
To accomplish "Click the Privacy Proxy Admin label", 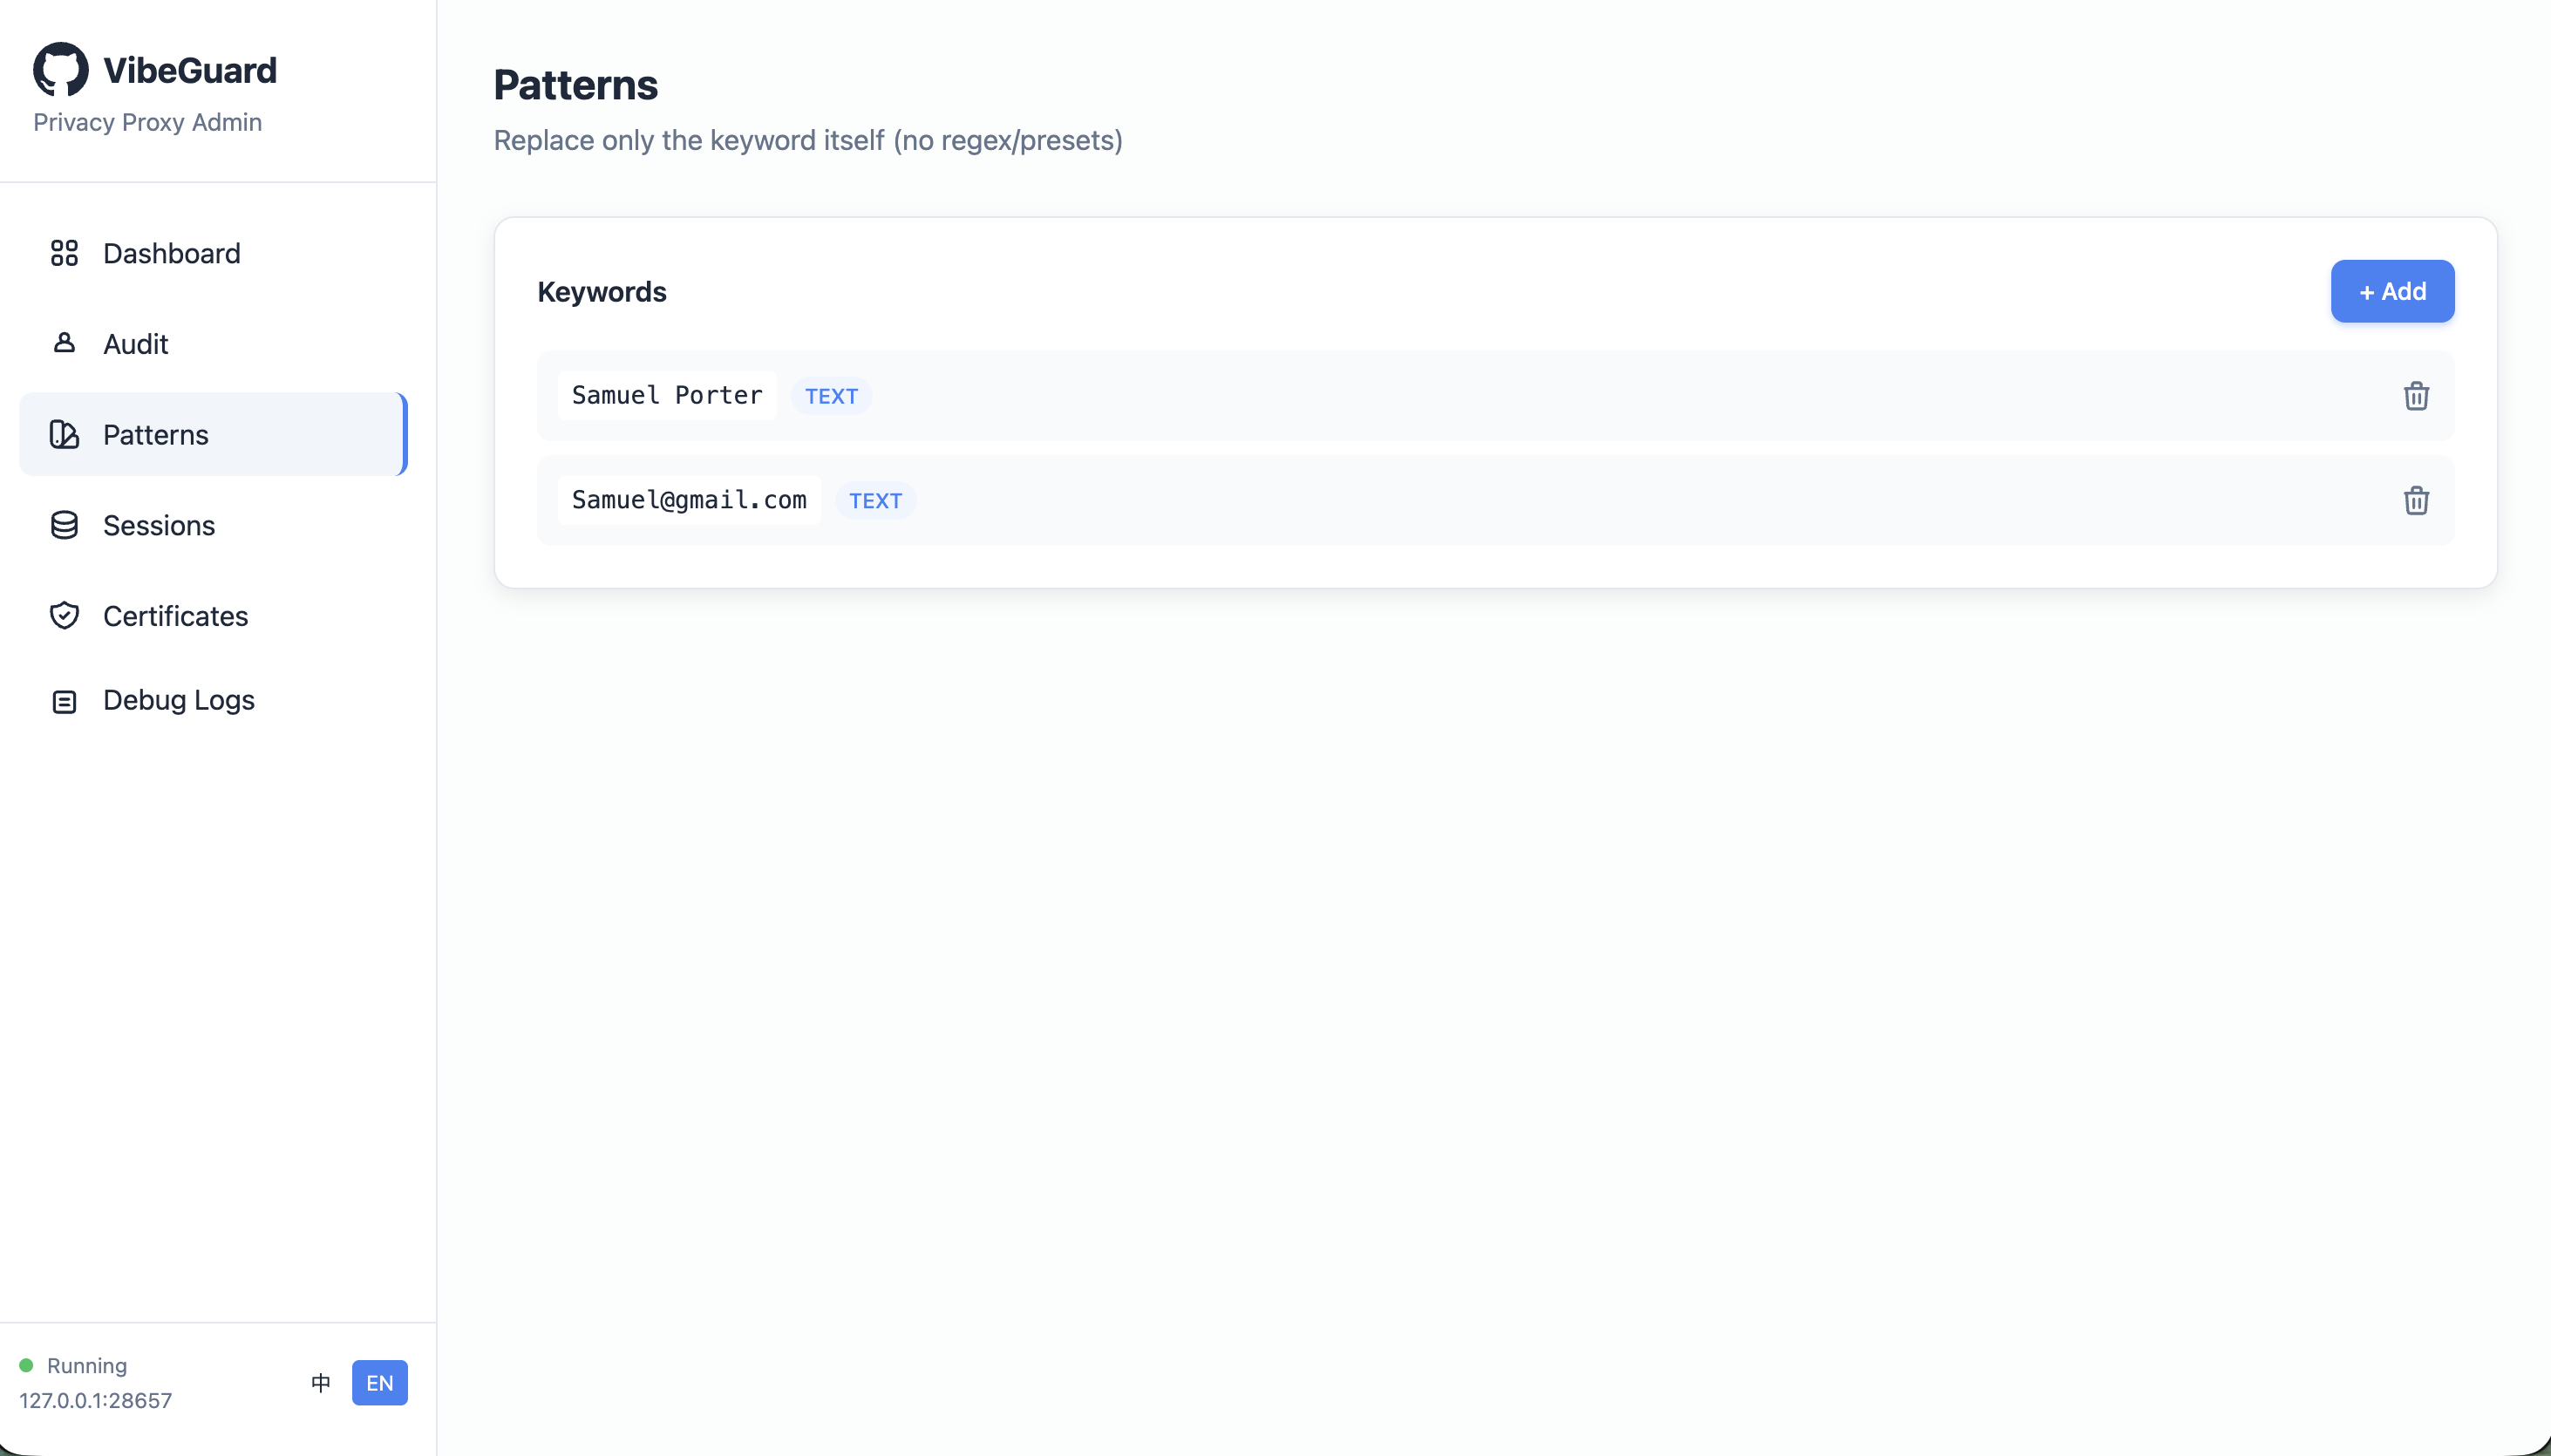I will tap(146, 122).
